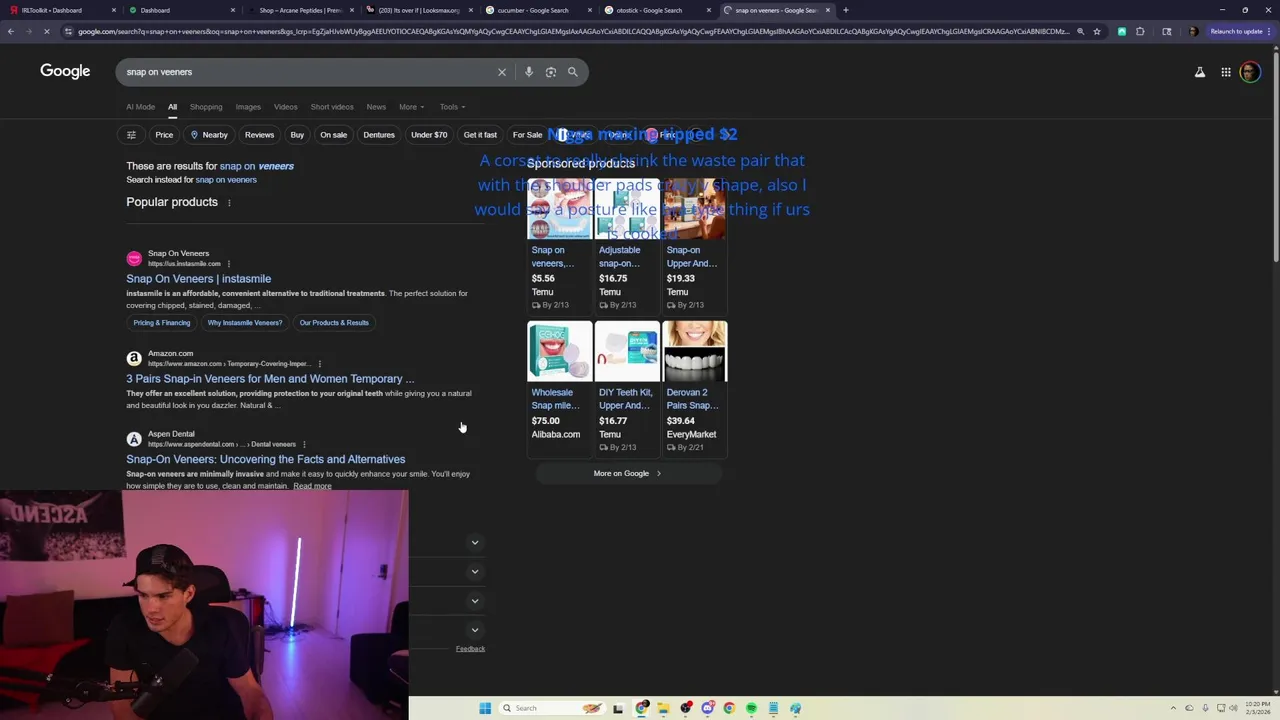This screenshot has width=1280, height=720.
Task: Open the Amazon result options menu
Action: [x=319, y=364]
